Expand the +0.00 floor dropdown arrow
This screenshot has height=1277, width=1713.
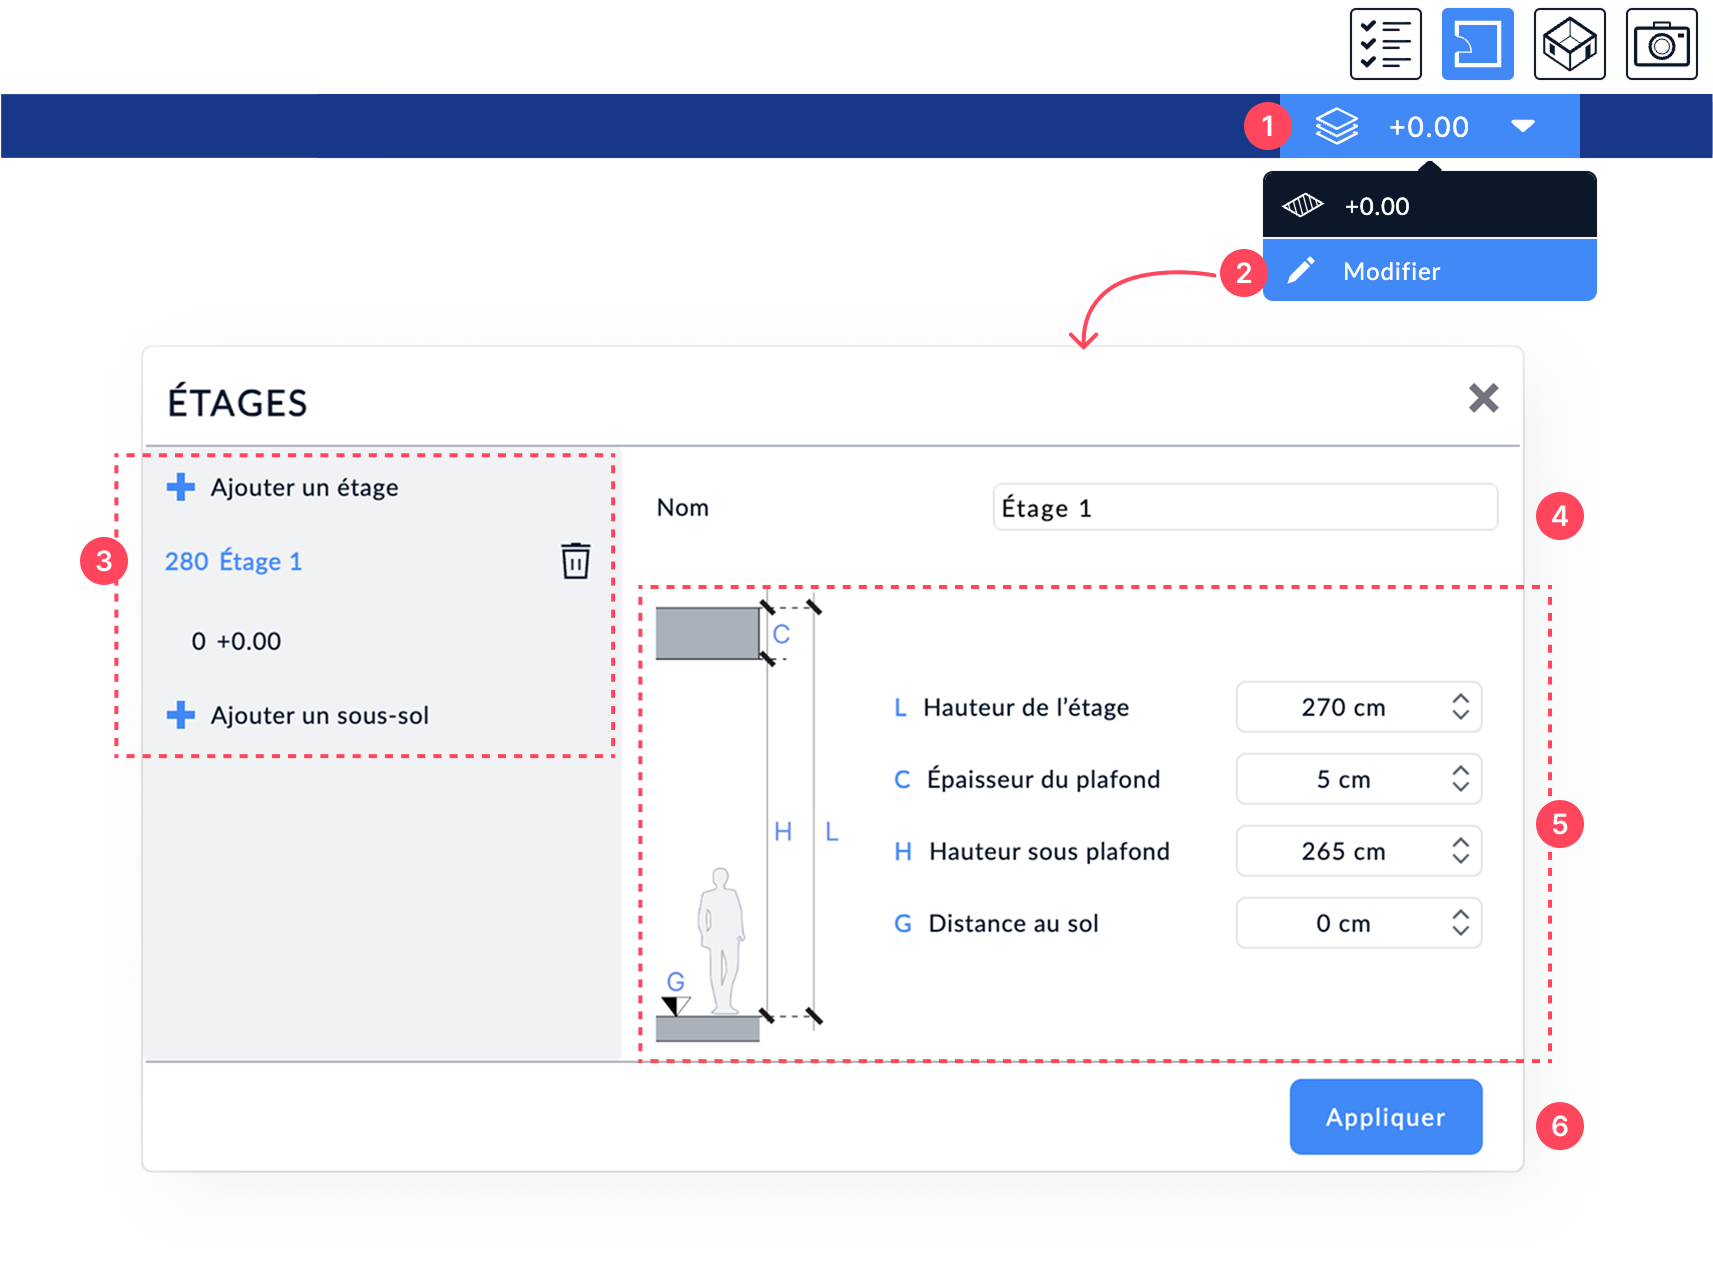coord(1522,126)
